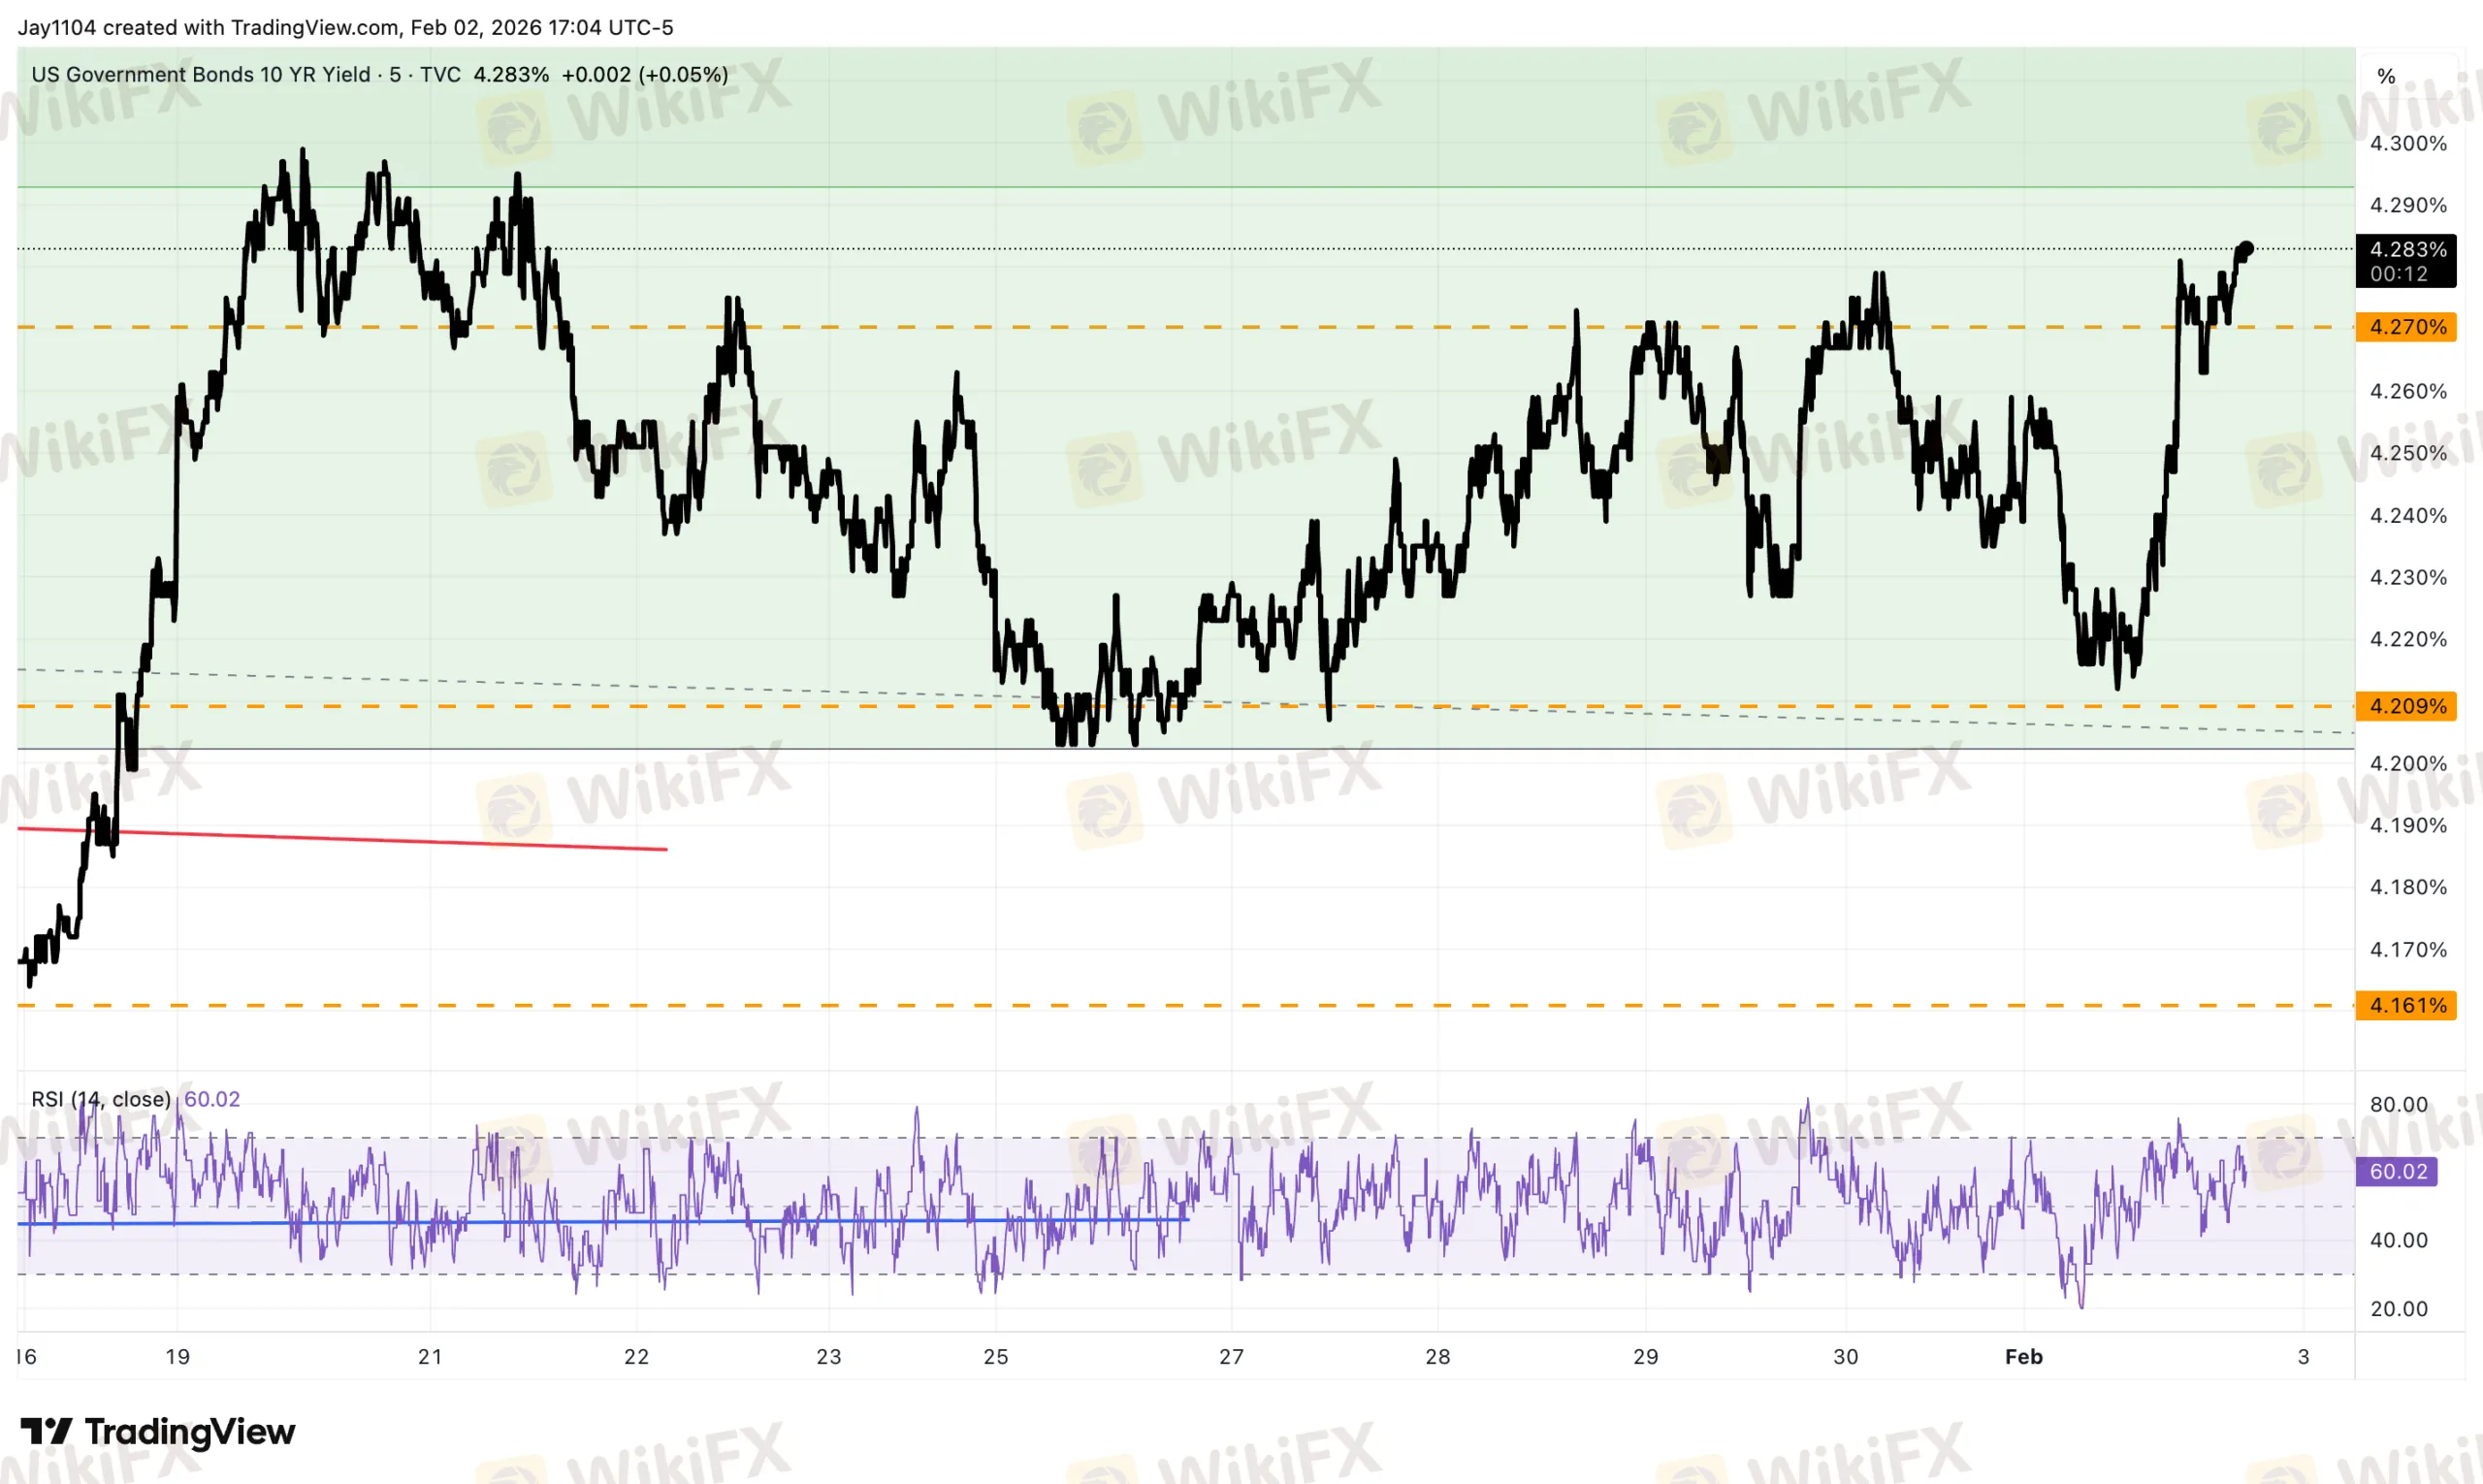Click the 4.283% black price tag with countdown
Screen dimensions: 2483x1484
(2405, 261)
